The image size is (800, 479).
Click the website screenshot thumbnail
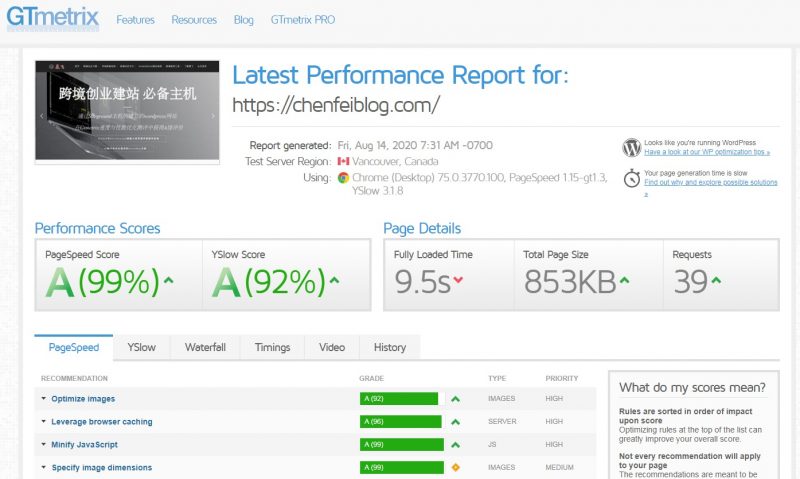[127, 111]
